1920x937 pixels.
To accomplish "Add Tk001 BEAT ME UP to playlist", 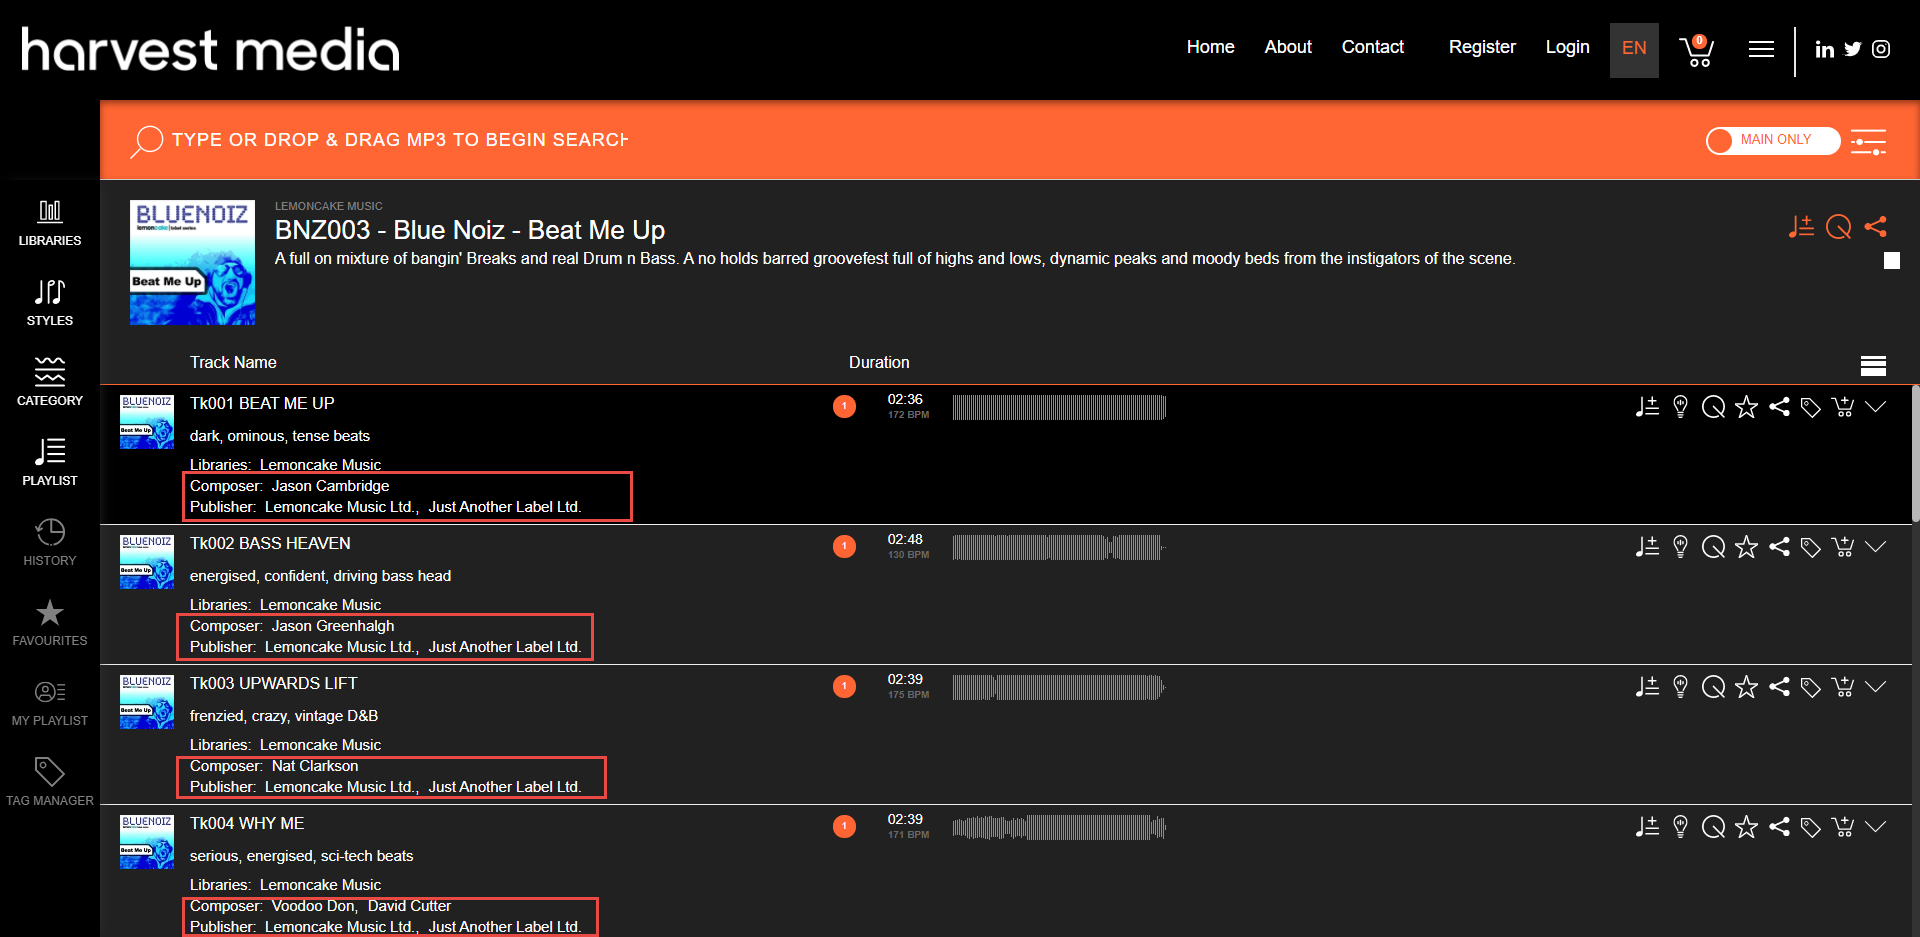I will (1647, 407).
